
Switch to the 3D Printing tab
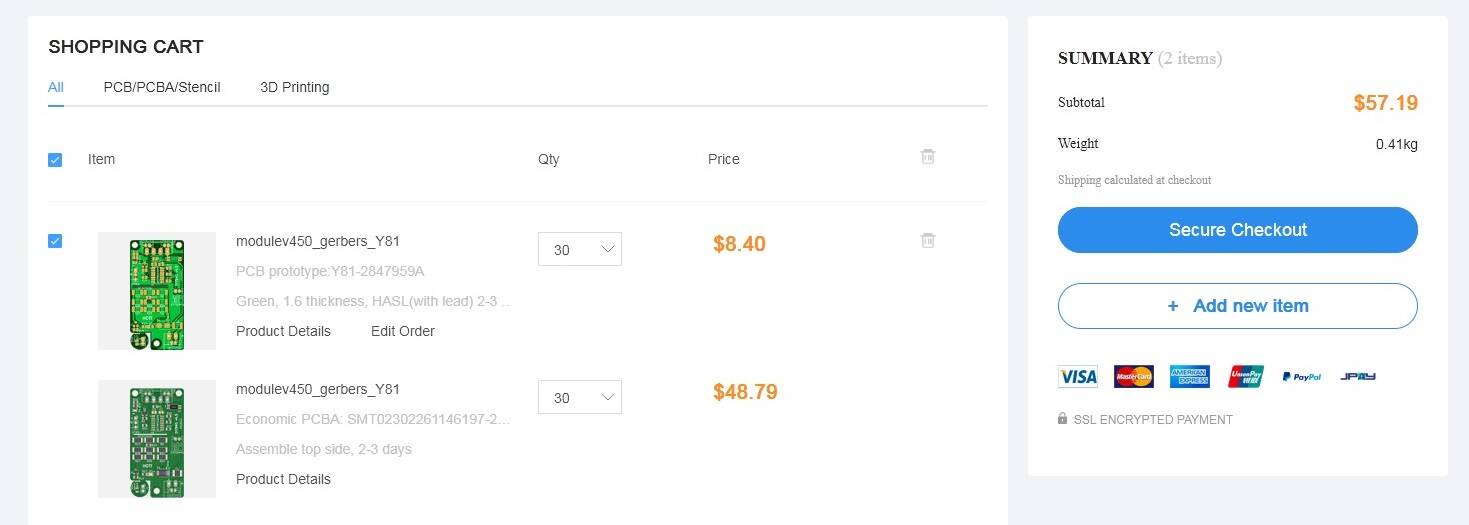294,87
